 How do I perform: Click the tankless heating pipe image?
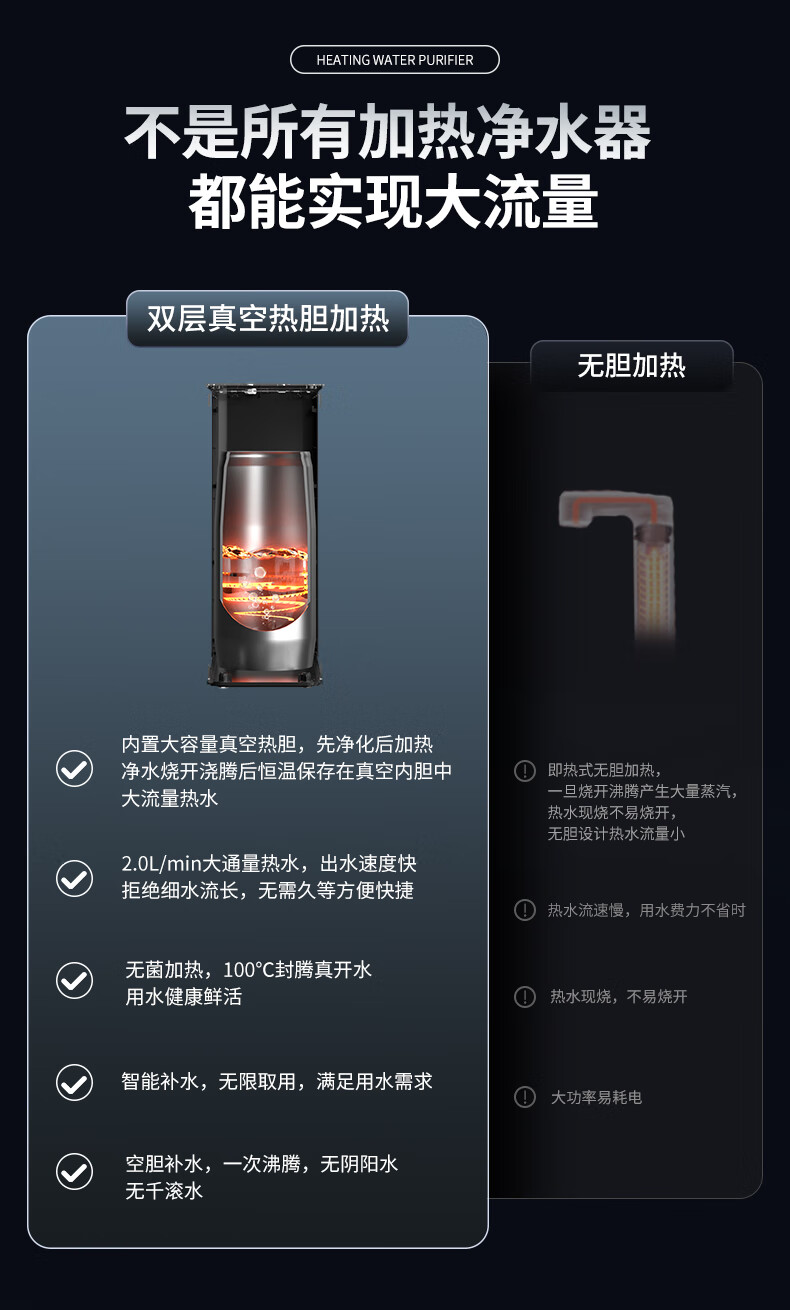coord(618,565)
